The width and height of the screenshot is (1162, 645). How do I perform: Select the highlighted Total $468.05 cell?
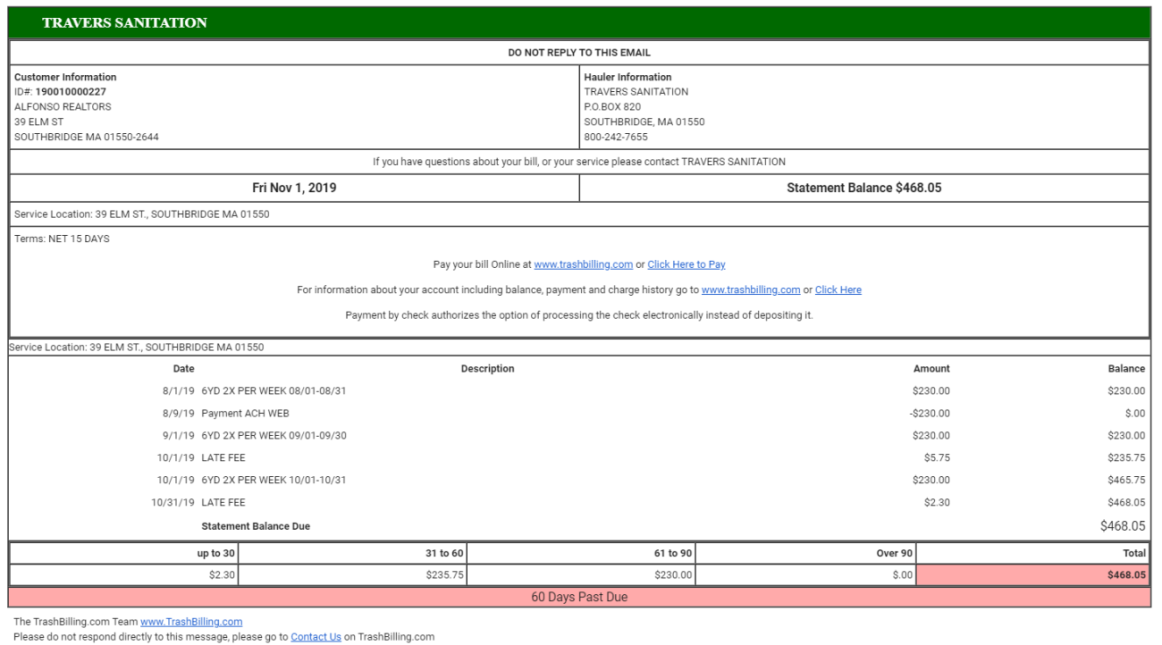pyautogui.click(x=1032, y=575)
